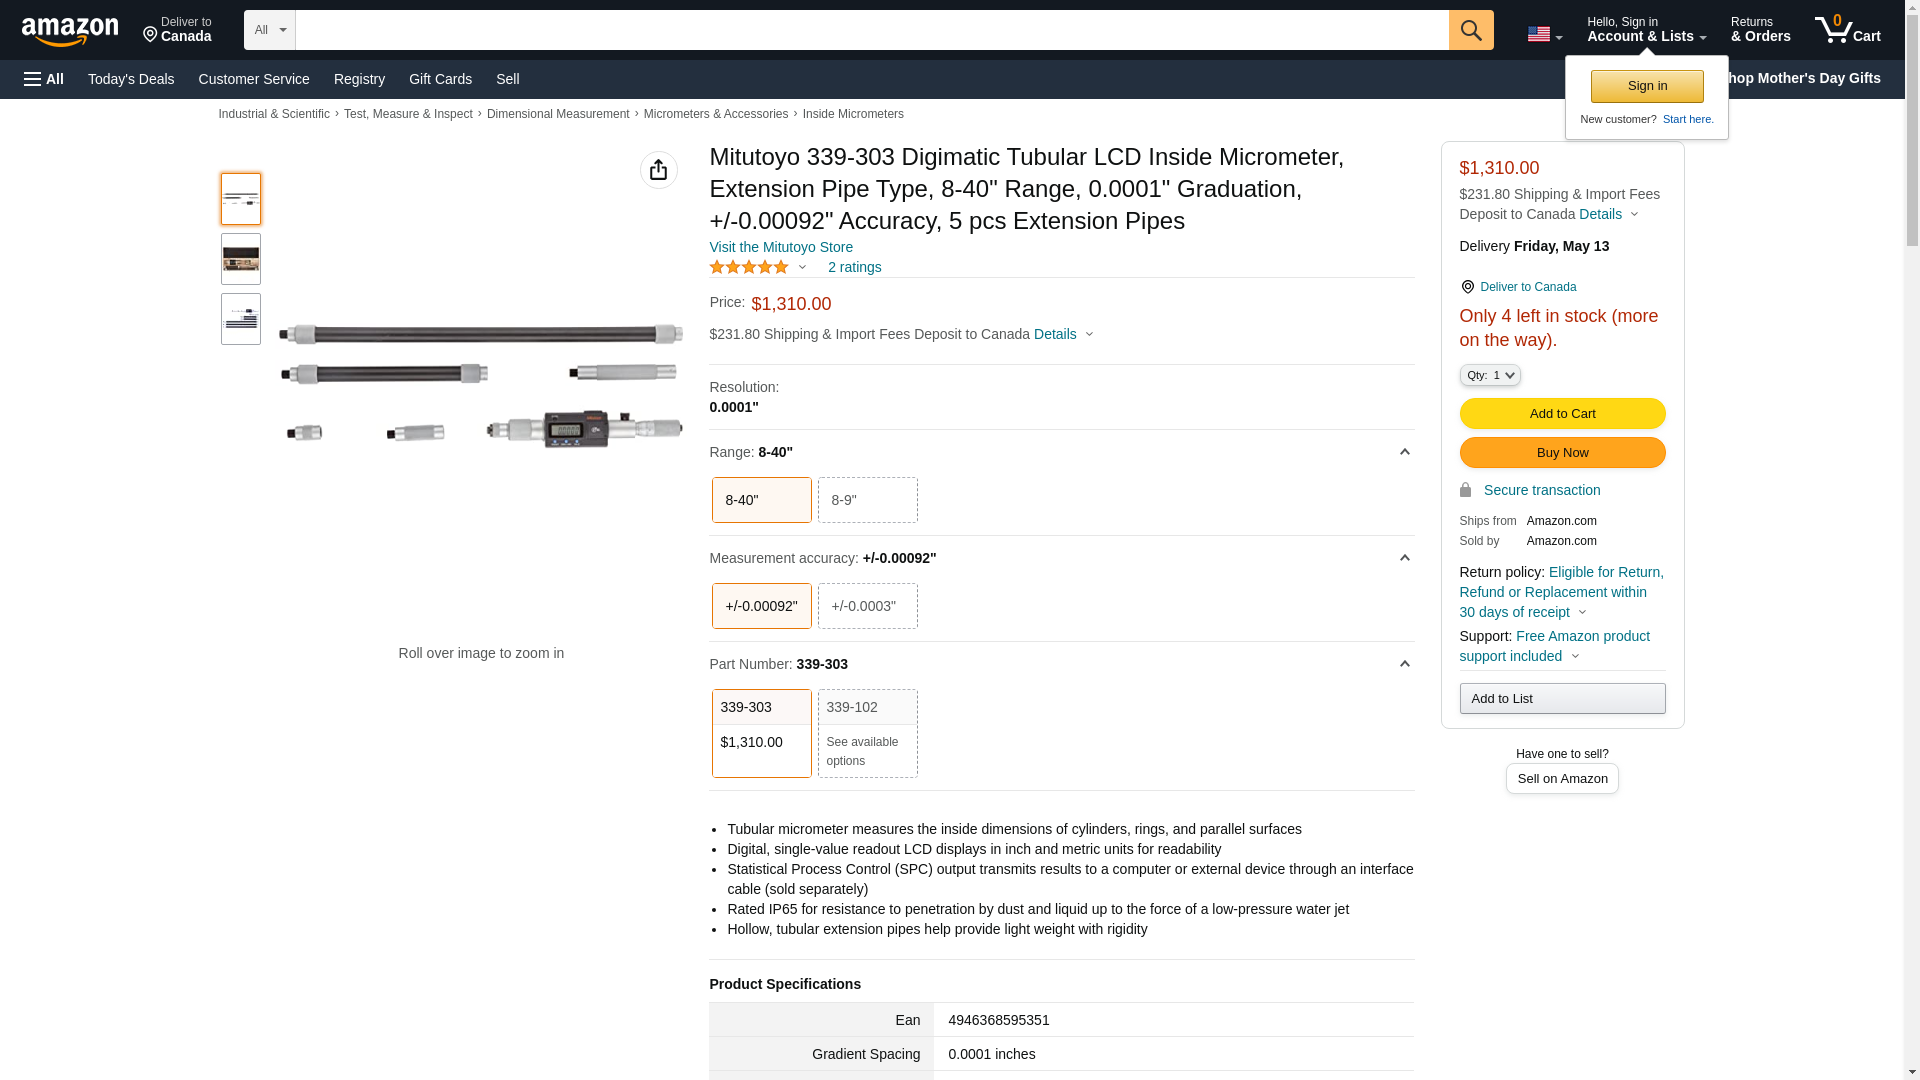This screenshot has height=1080, width=1920.
Task: Click the star rating icons
Action: coord(749,267)
